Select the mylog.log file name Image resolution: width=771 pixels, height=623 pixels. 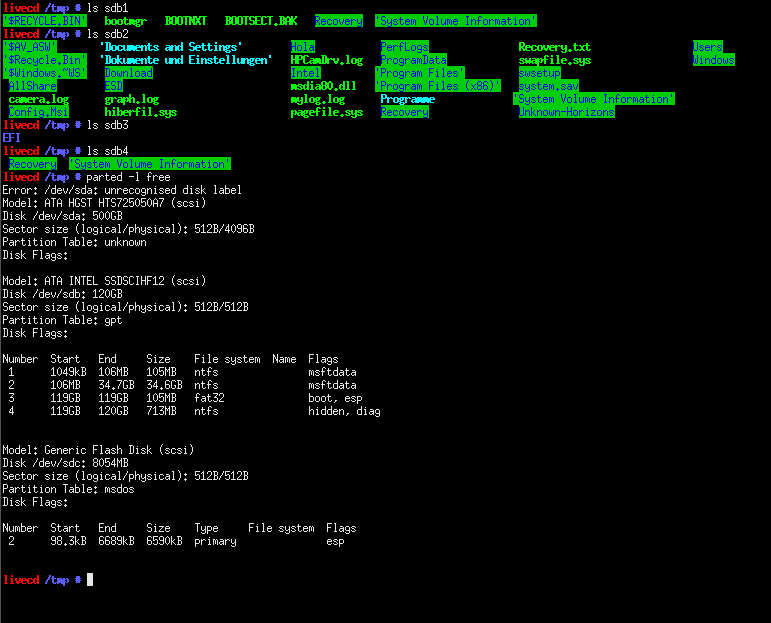318,99
